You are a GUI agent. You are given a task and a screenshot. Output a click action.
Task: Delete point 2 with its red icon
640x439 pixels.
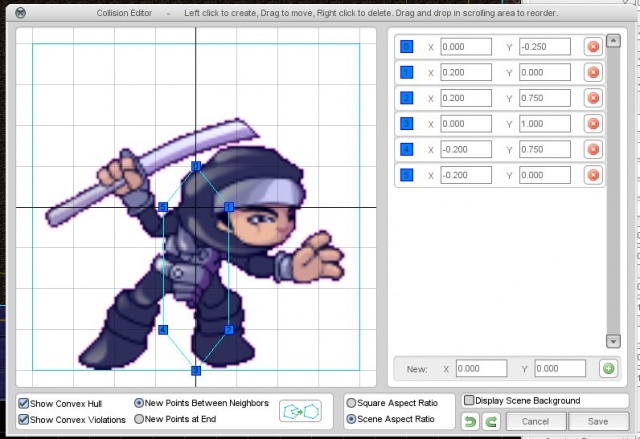[593, 98]
